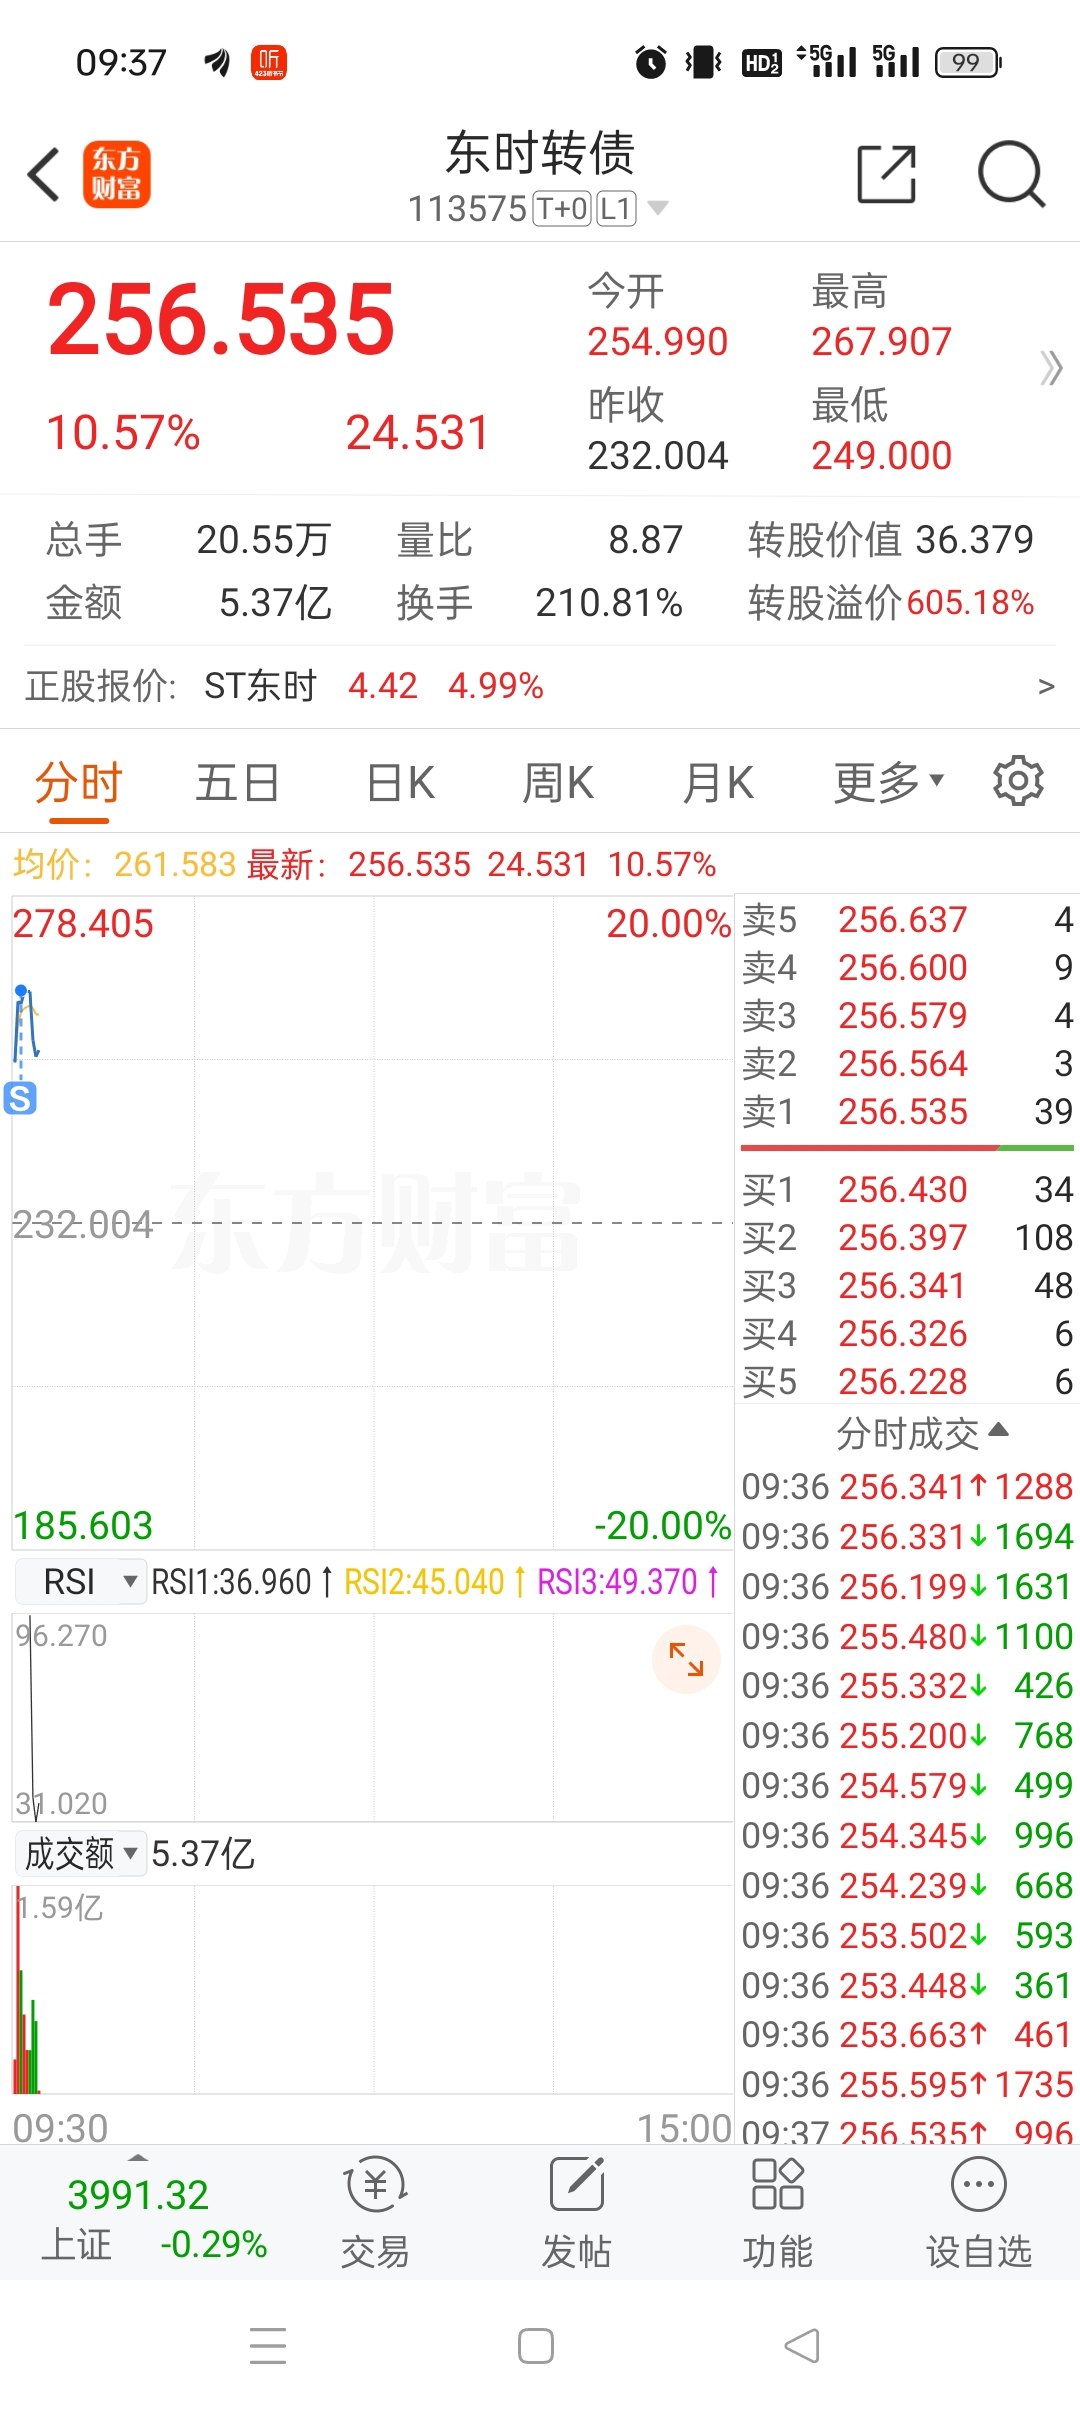
Task: Tap 设自选 add to watchlist icon
Action: (979, 2212)
